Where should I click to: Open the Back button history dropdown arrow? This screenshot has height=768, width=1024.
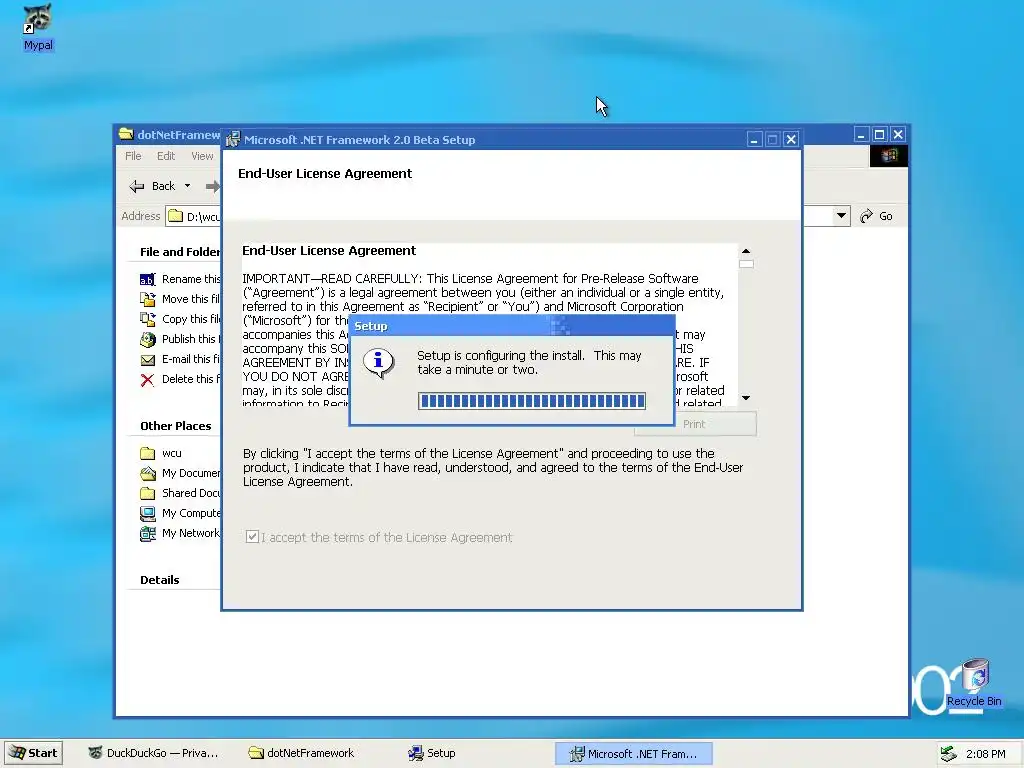[x=187, y=186]
